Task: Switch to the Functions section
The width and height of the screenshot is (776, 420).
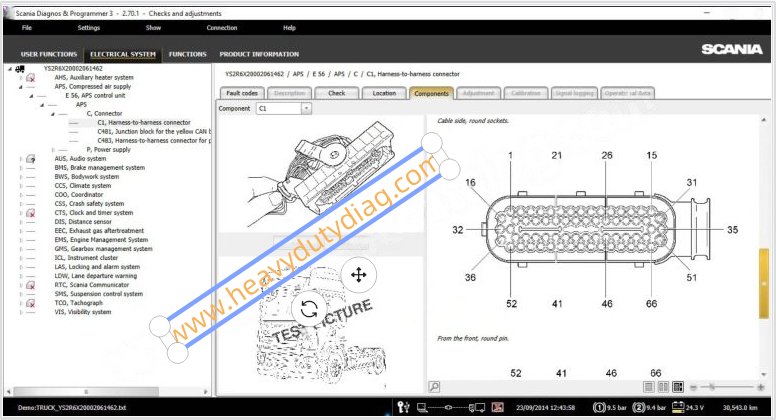Action: click(x=188, y=54)
